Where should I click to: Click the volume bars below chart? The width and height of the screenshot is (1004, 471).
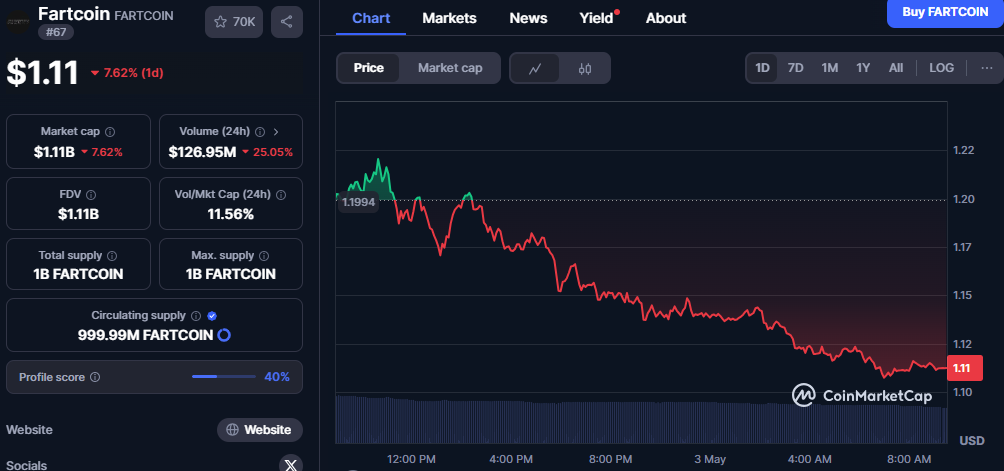pos(641,420)
